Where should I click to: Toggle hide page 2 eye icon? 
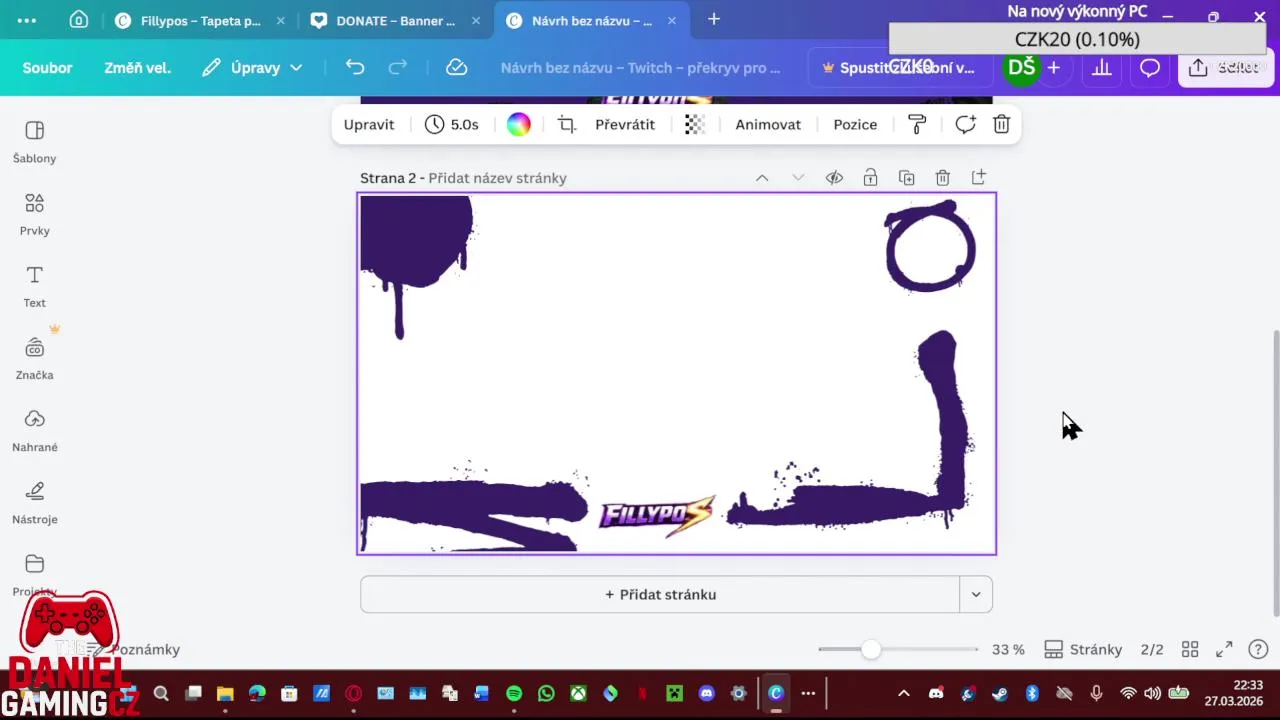tap(834, 178)
